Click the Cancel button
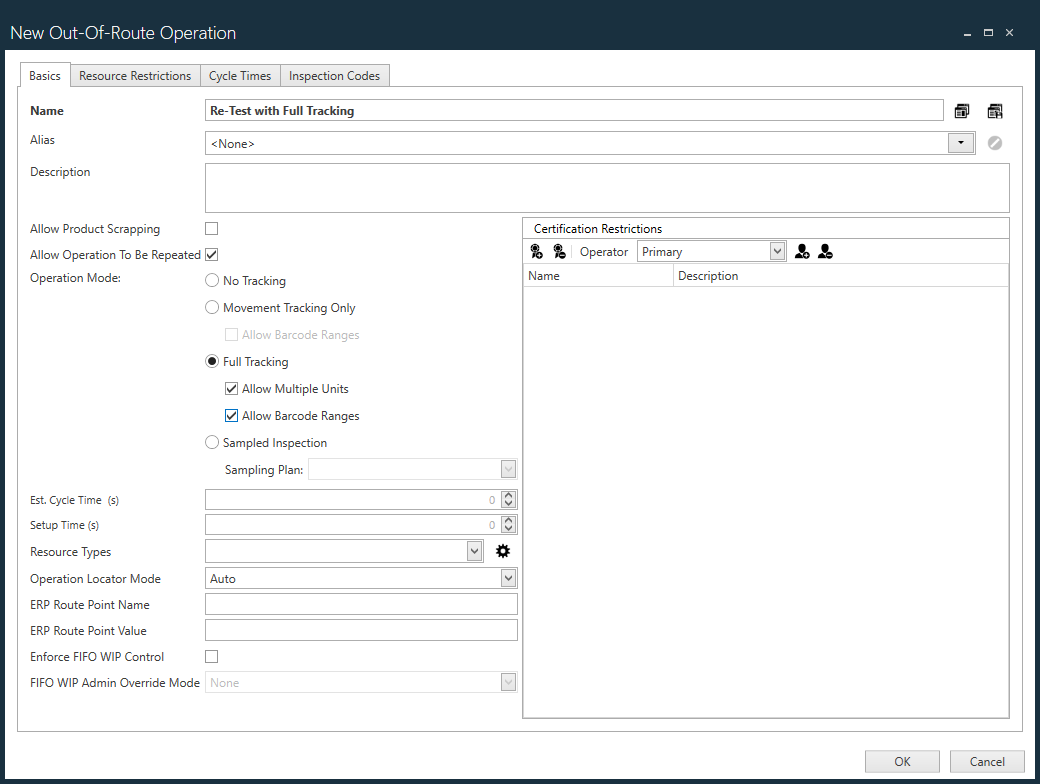The width and height of the screenshot is (1040, 784). pyautogui.click(x=986, y=761)
